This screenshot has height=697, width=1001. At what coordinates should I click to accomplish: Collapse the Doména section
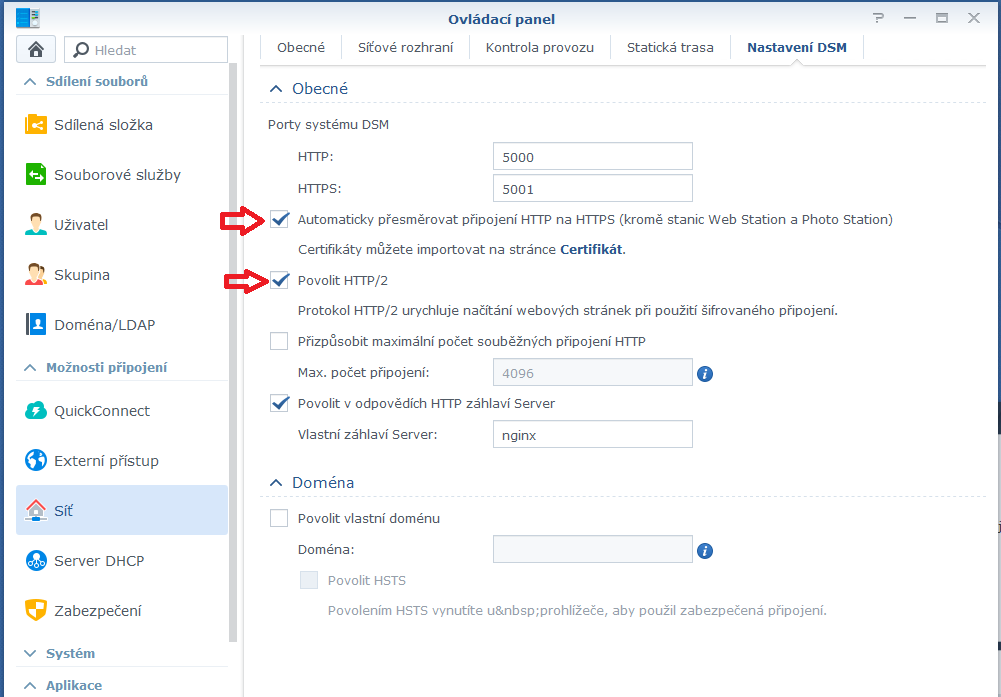pos(276,483)
